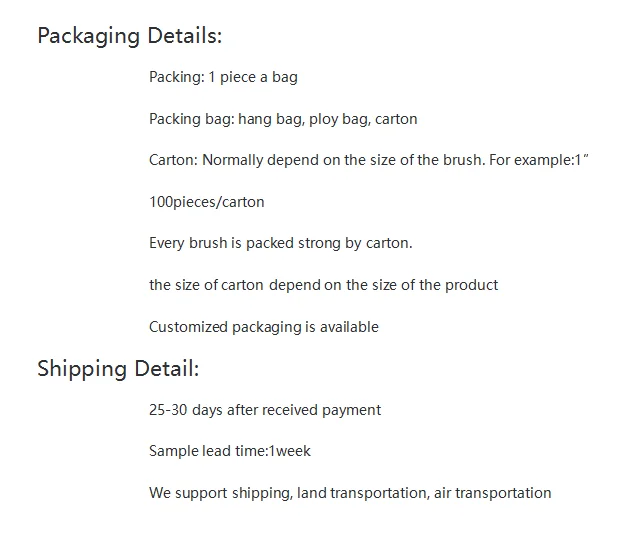Click the "100pieces/carton" text
This screenshot has height=545, width=644.
pyautogui.click(x=207, y=202)
